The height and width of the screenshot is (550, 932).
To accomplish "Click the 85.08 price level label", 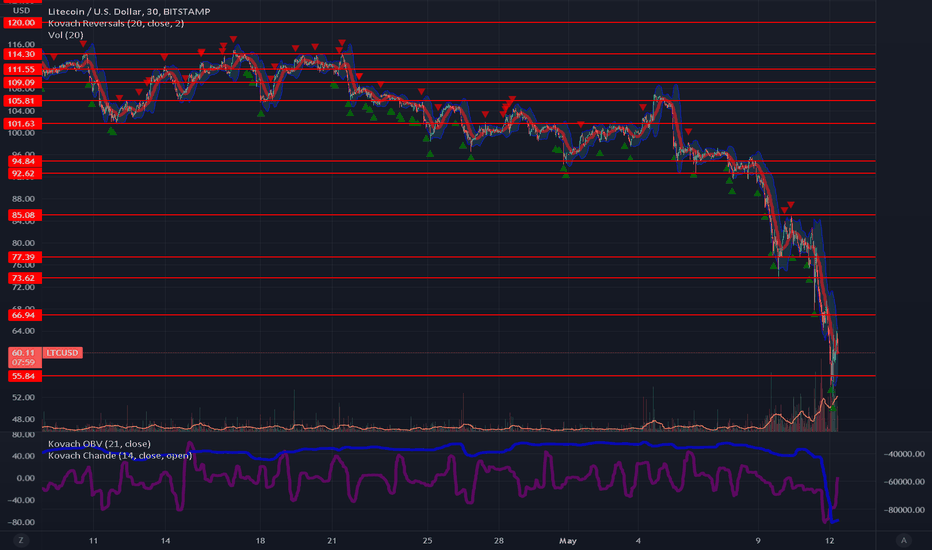I will pyautogui.click(x=24, y=215).
